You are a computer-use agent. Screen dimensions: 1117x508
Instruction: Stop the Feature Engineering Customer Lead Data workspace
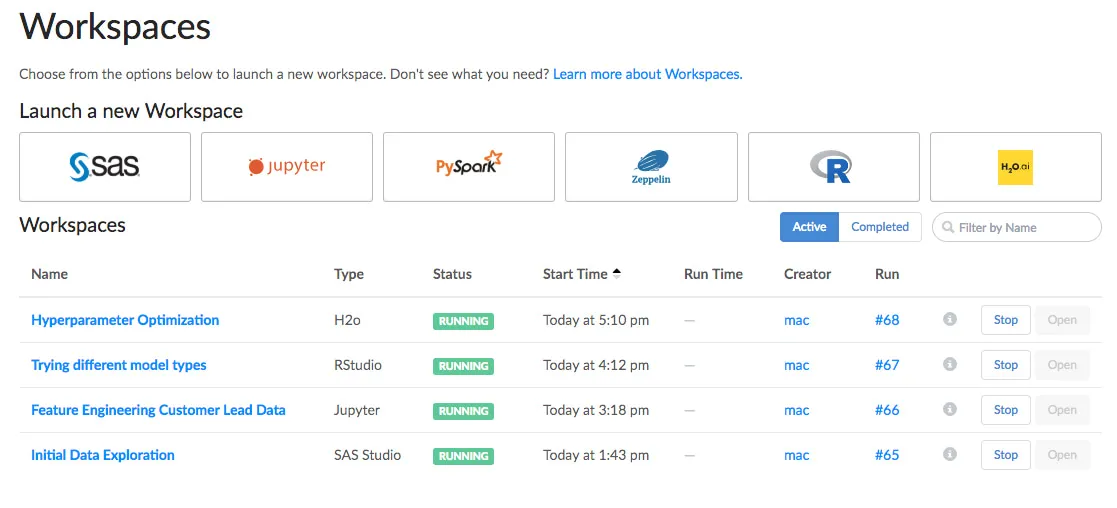click(1005, 410)
